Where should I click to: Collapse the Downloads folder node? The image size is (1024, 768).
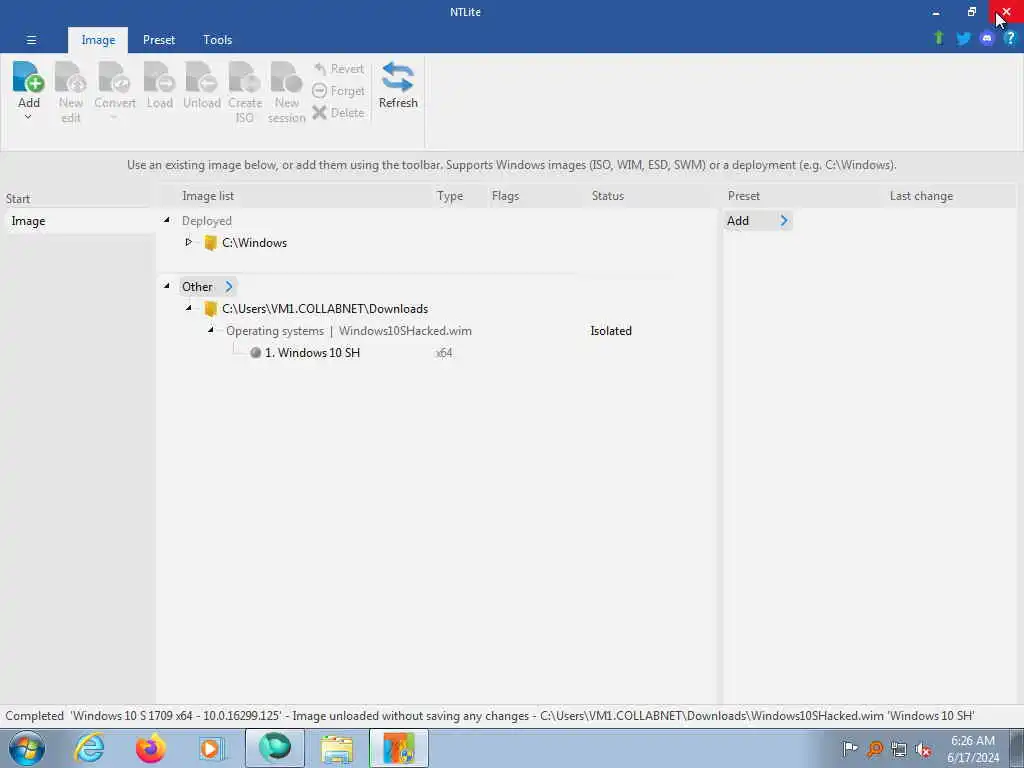click(188, 308)
